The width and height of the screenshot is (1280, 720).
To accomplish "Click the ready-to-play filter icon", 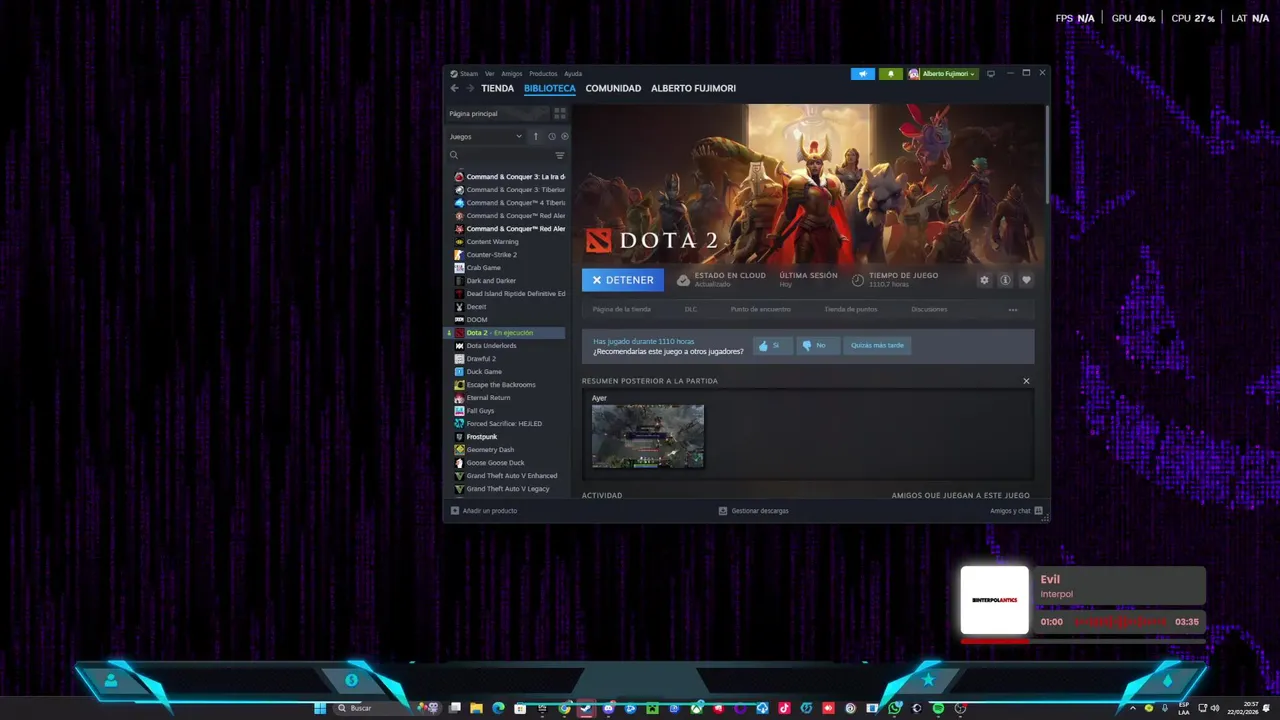I will (564, 136).
